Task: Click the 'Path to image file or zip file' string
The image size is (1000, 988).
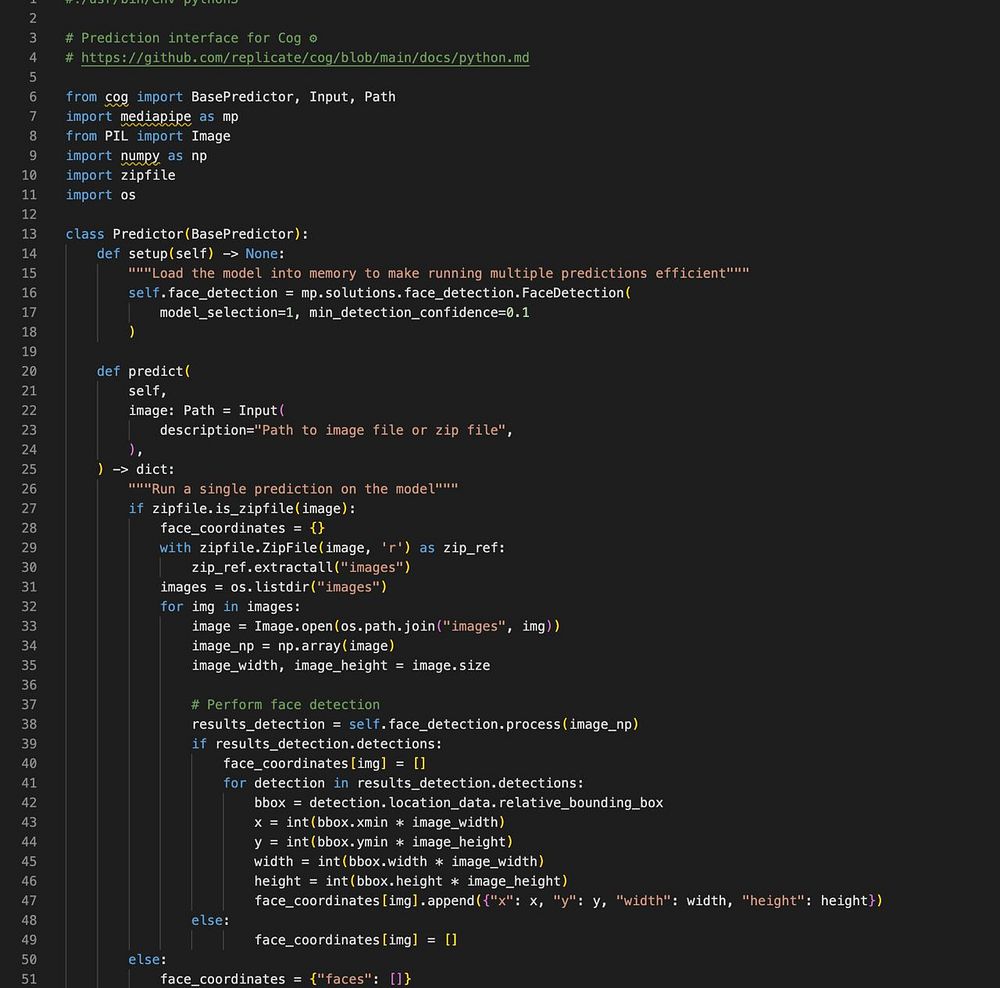Action: [x=380, y=430]
